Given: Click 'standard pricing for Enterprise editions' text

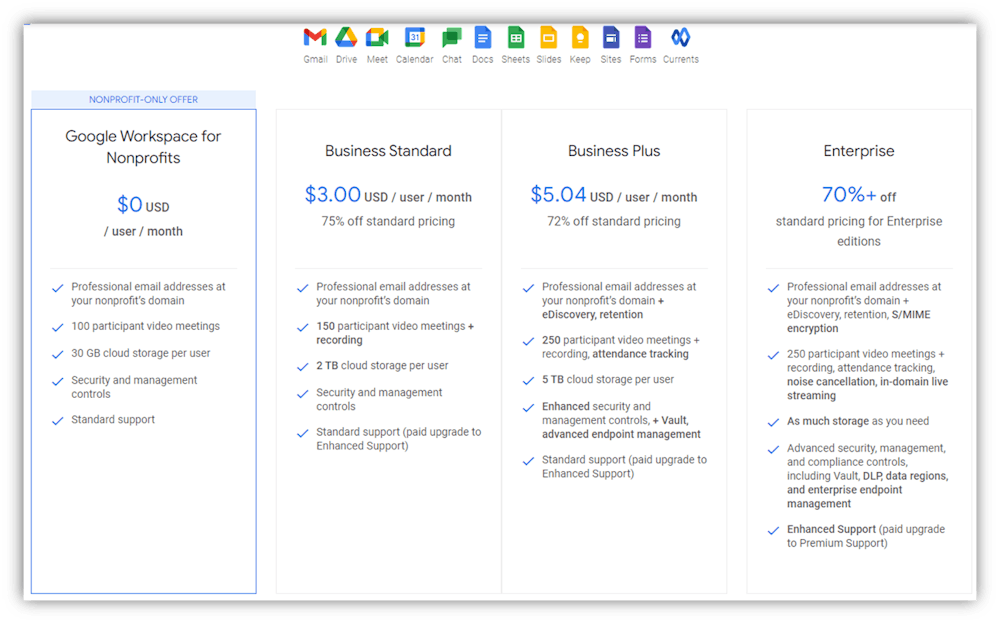Looking at the screenshot, I should click(x=859, y=231).
